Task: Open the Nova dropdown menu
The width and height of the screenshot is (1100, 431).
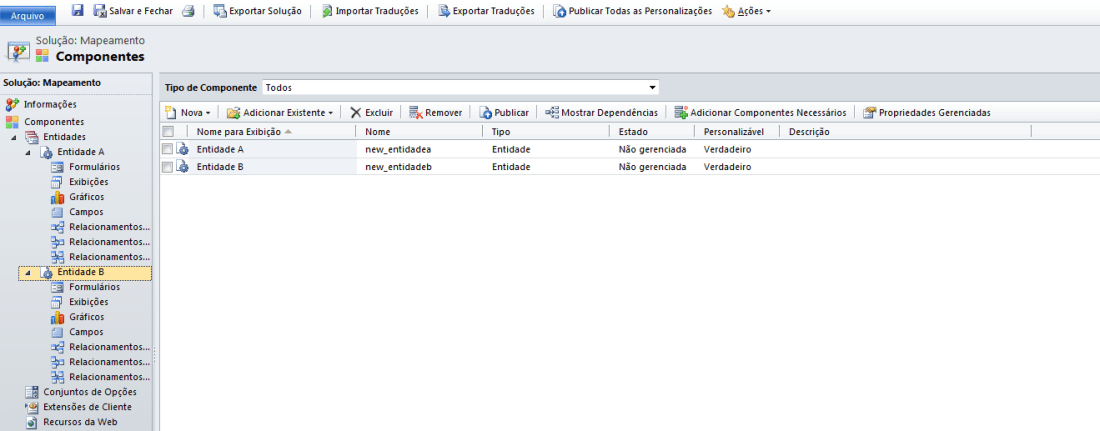Action: point(188,113)
